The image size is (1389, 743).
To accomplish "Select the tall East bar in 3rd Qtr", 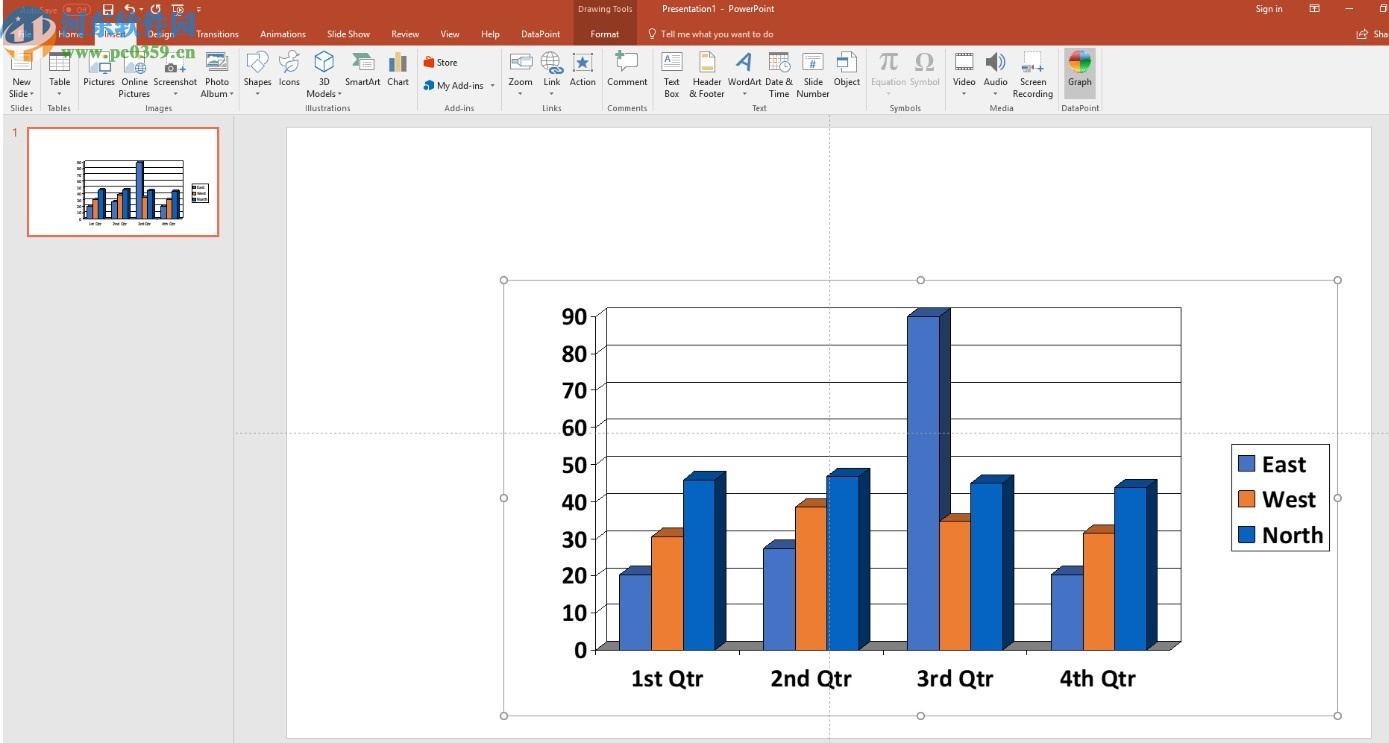I will (x=923, y=482).
